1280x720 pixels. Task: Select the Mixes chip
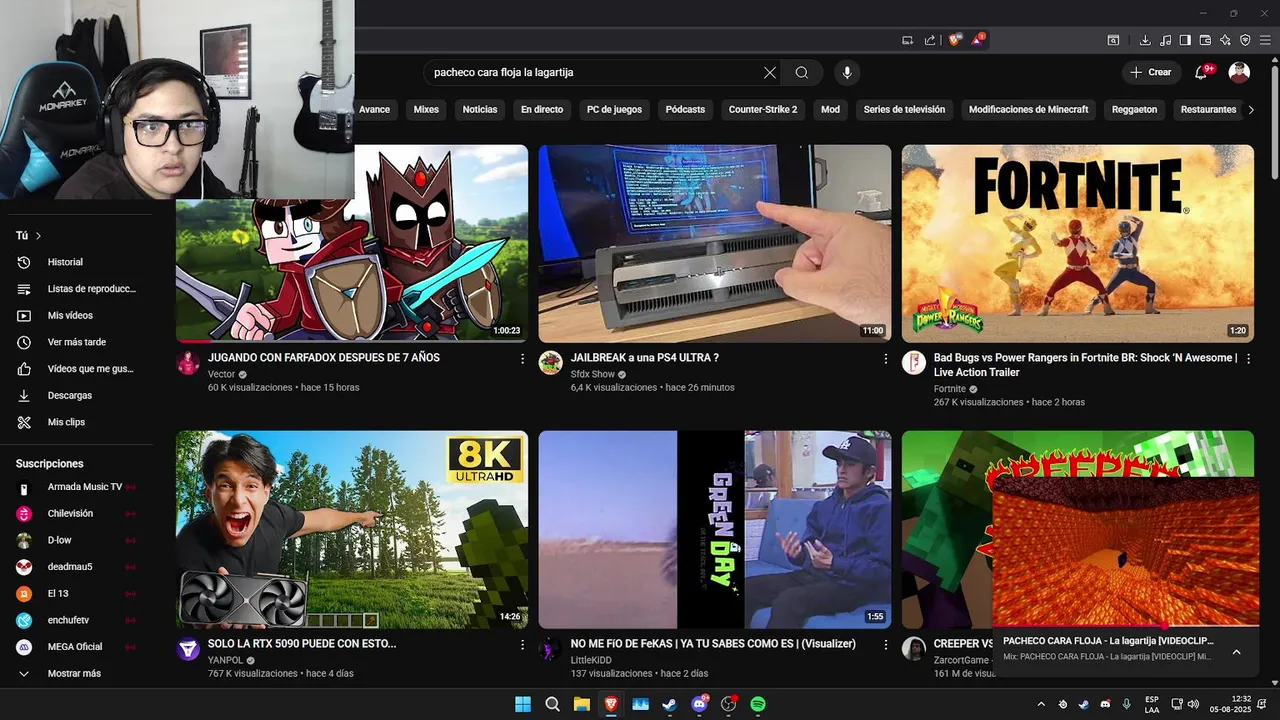pos(426,110)
